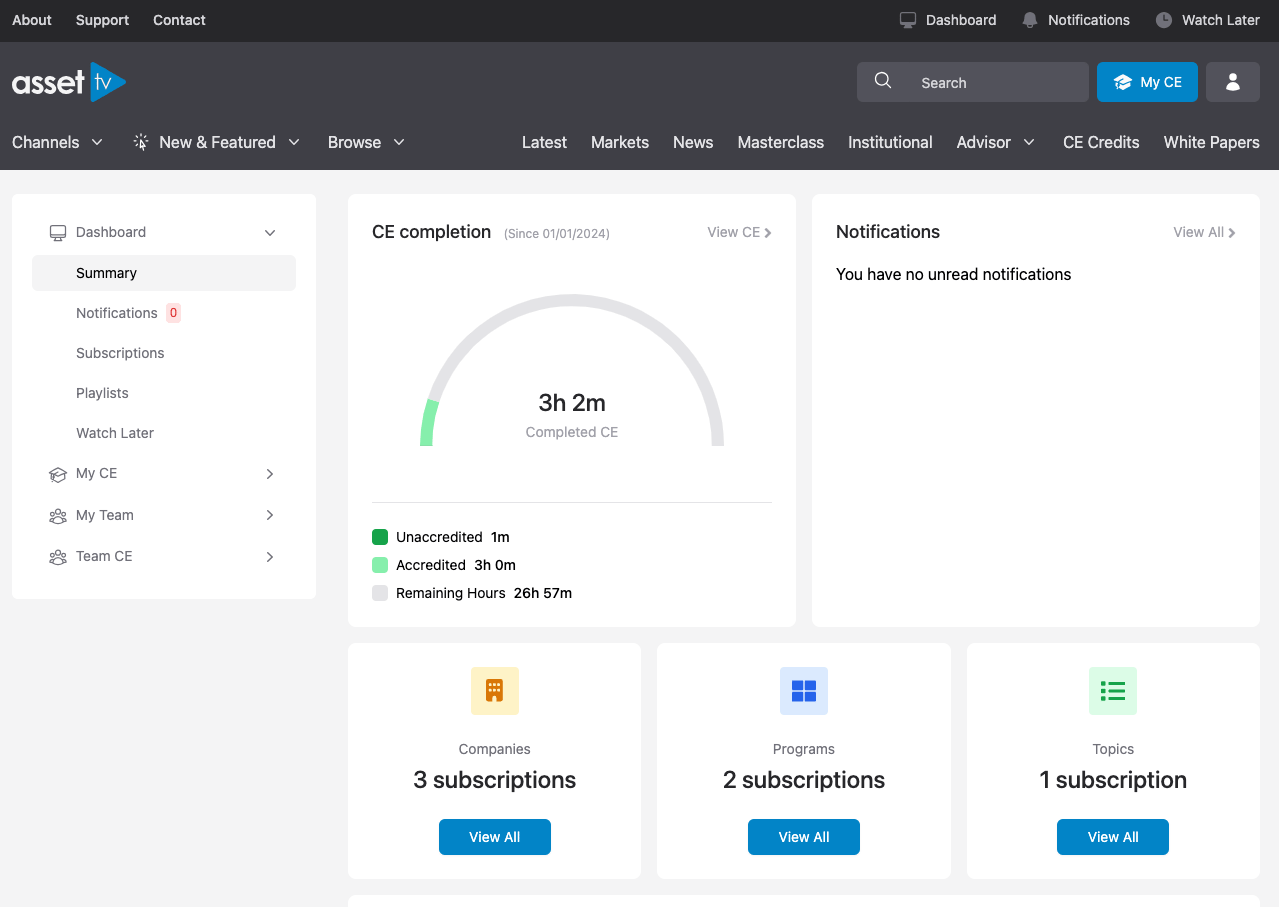The height and width of the screenshot is (907, 1279).
Task: Collapse the Dashboard sidebar section
Action: coord(269,233)
